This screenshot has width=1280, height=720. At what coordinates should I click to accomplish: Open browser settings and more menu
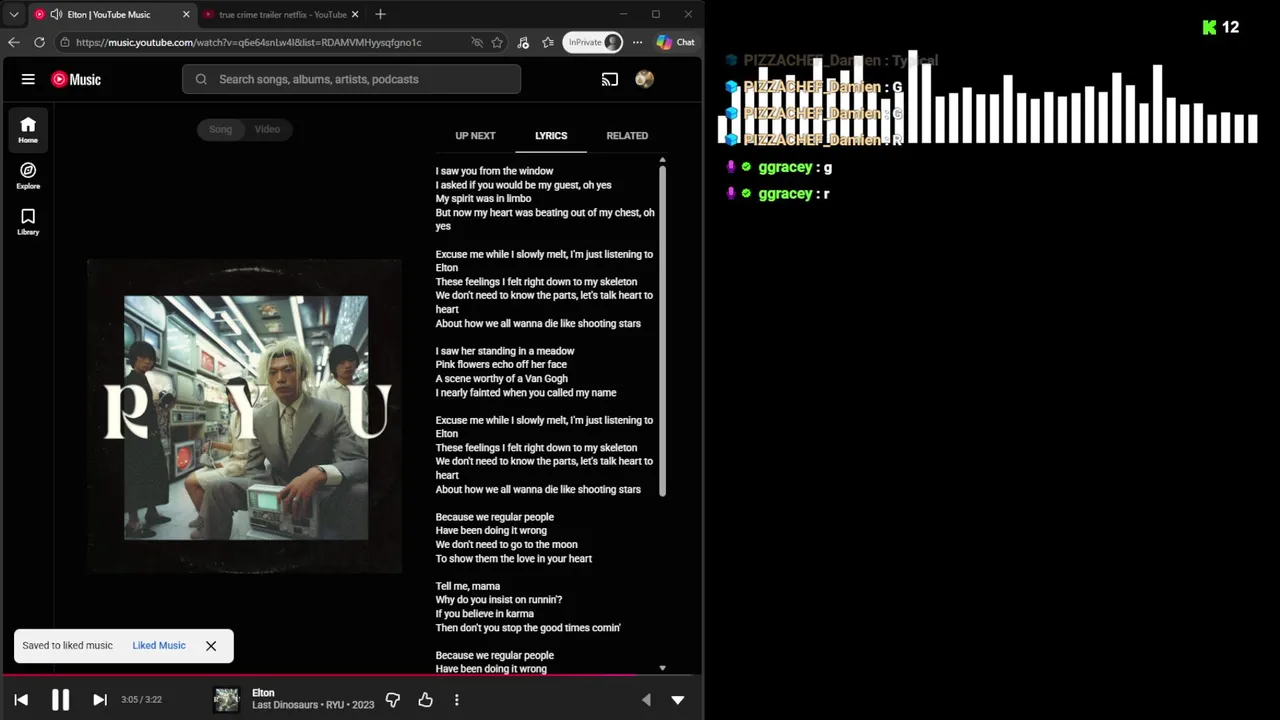pos(637,42)
